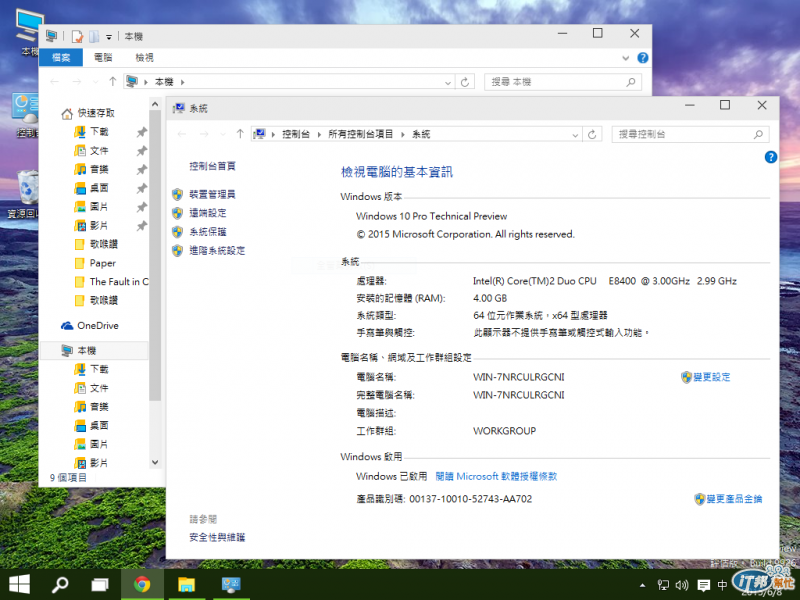Select 資源回收筒 desktop icon
The image size is (800, 600).
coord(22,194)
